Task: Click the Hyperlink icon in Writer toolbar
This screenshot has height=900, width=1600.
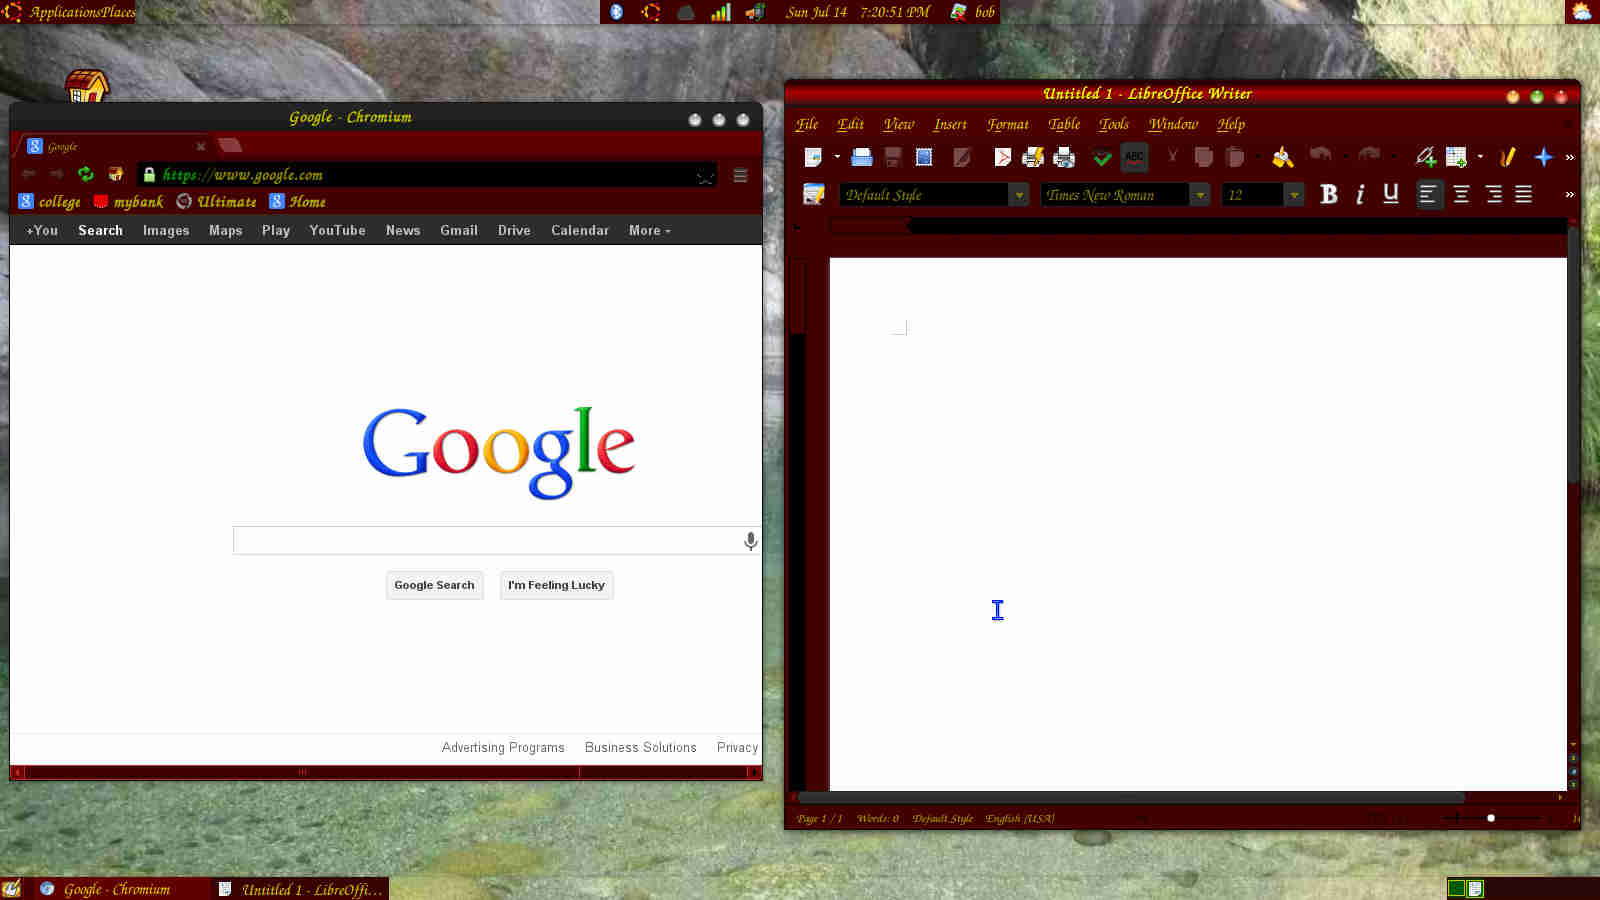Action: coord(1425,157)
